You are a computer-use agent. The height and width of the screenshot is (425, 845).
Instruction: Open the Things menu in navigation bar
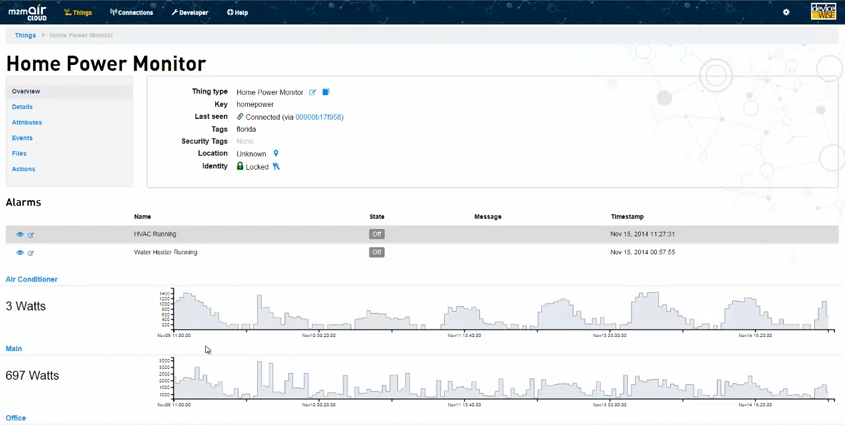[x=78, y=13]
